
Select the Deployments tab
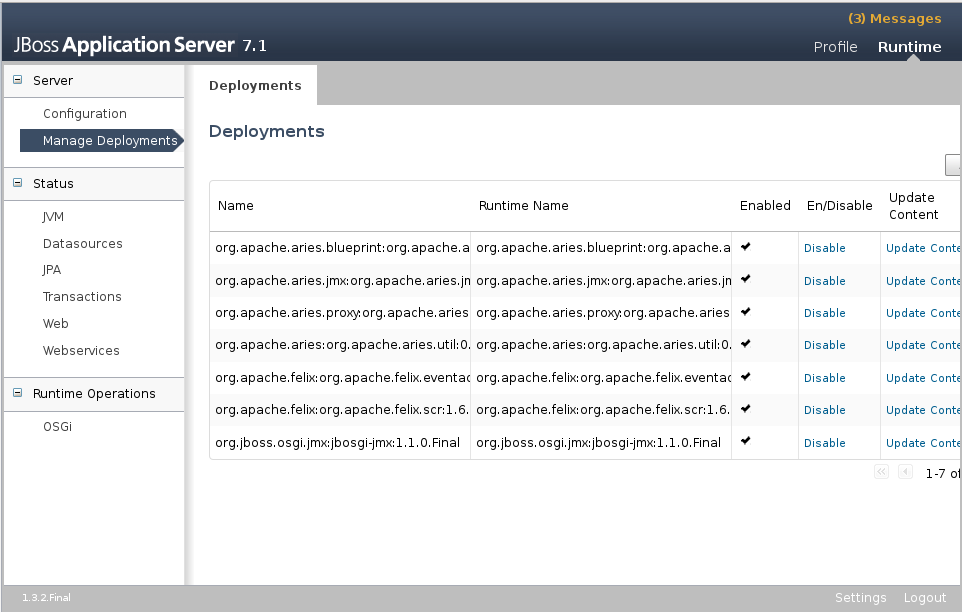(255, 86)
